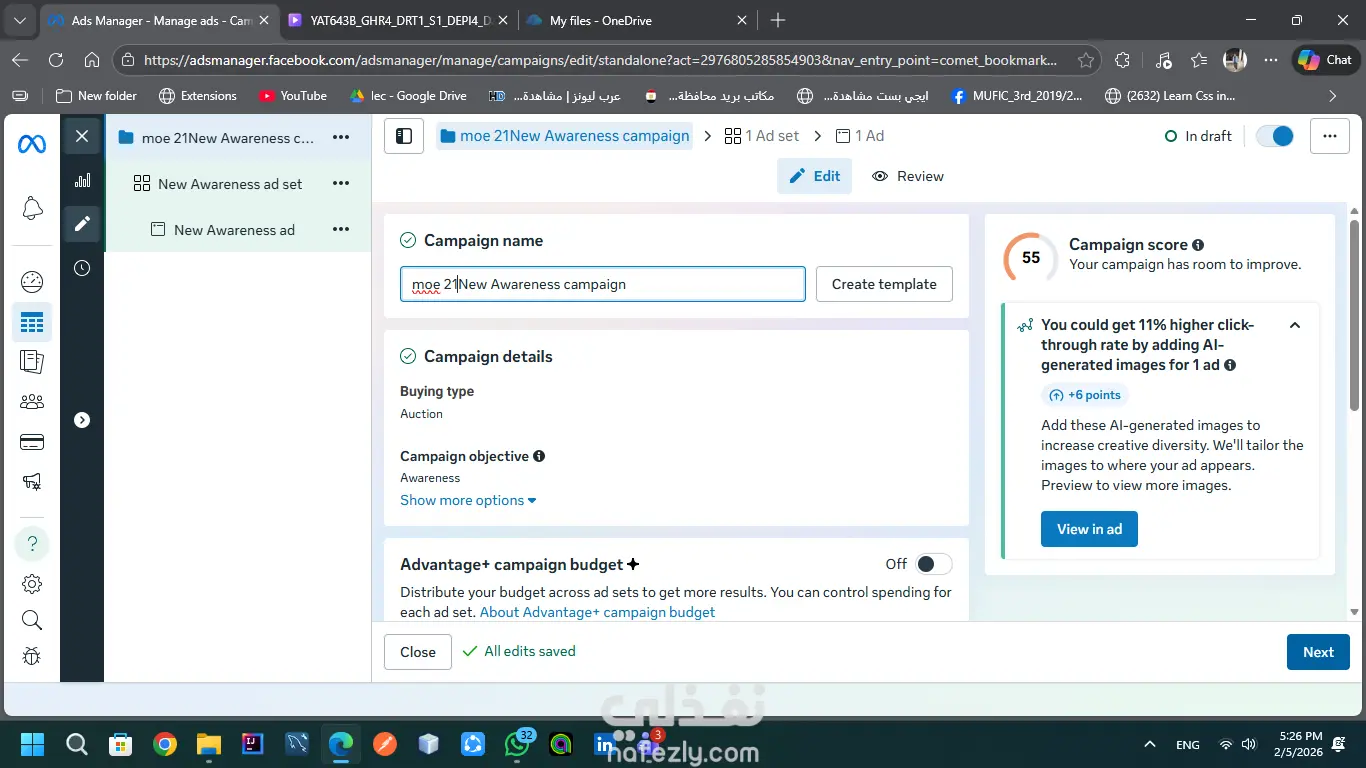Click the browser address bar
Viewport: 1366px width, 768px height.
pyautogui.click(x=600, y=60)
